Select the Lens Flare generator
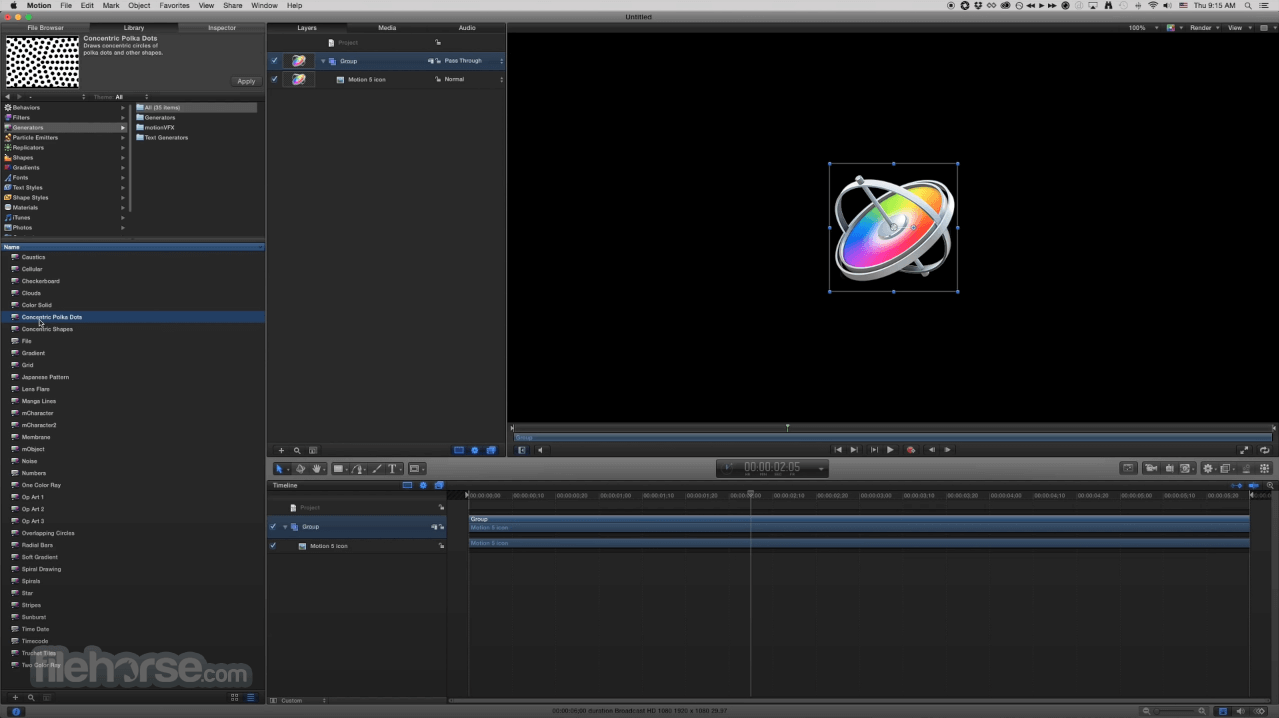The image size is (1279, 718). pyautogui.click(x=36, y=389)
